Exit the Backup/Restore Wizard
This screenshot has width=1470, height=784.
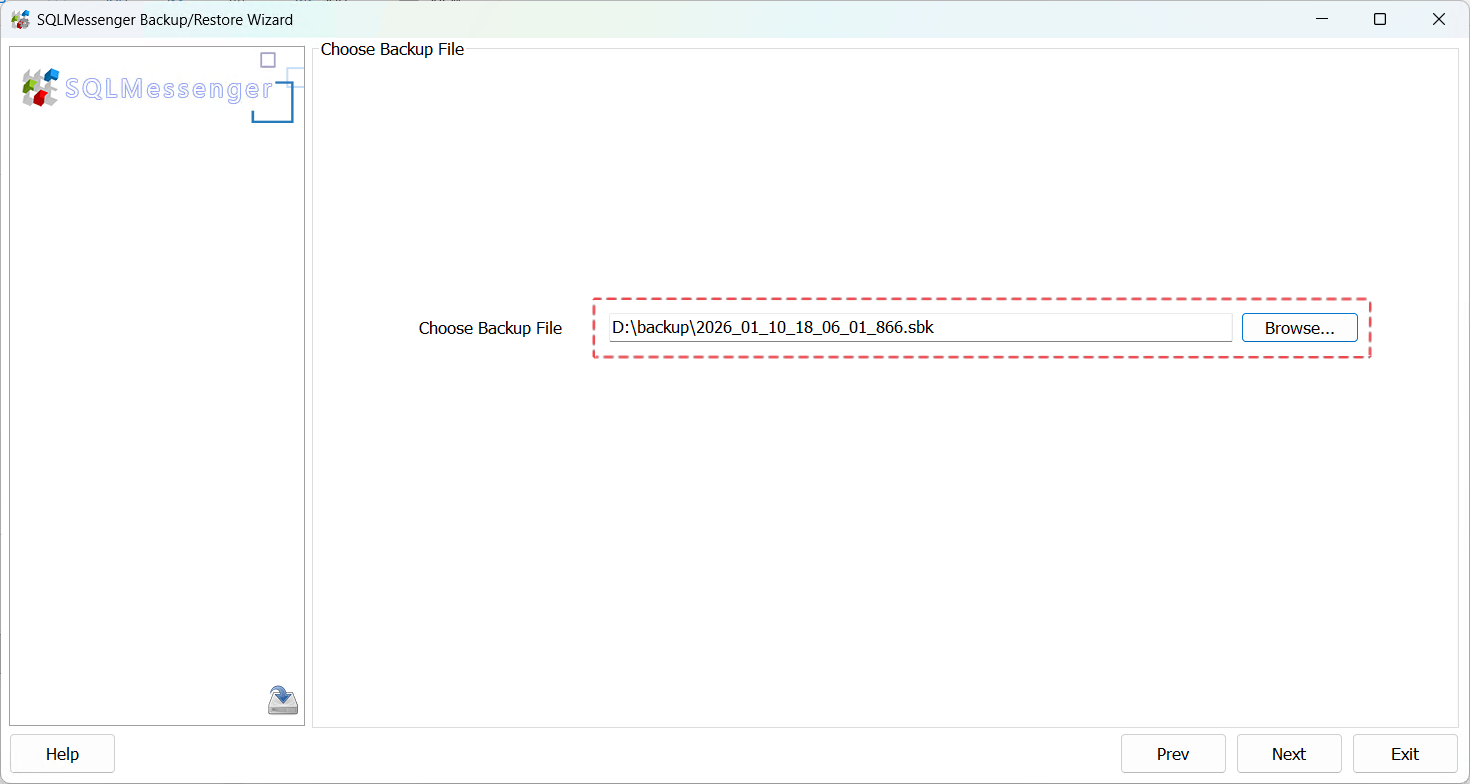1405,753
